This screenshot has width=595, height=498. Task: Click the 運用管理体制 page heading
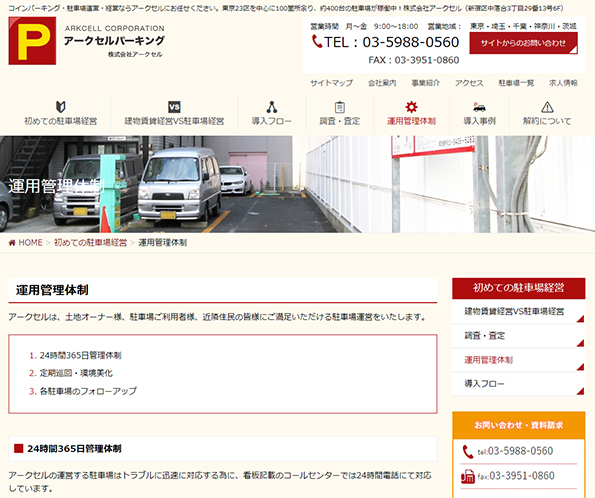[52, 290]
